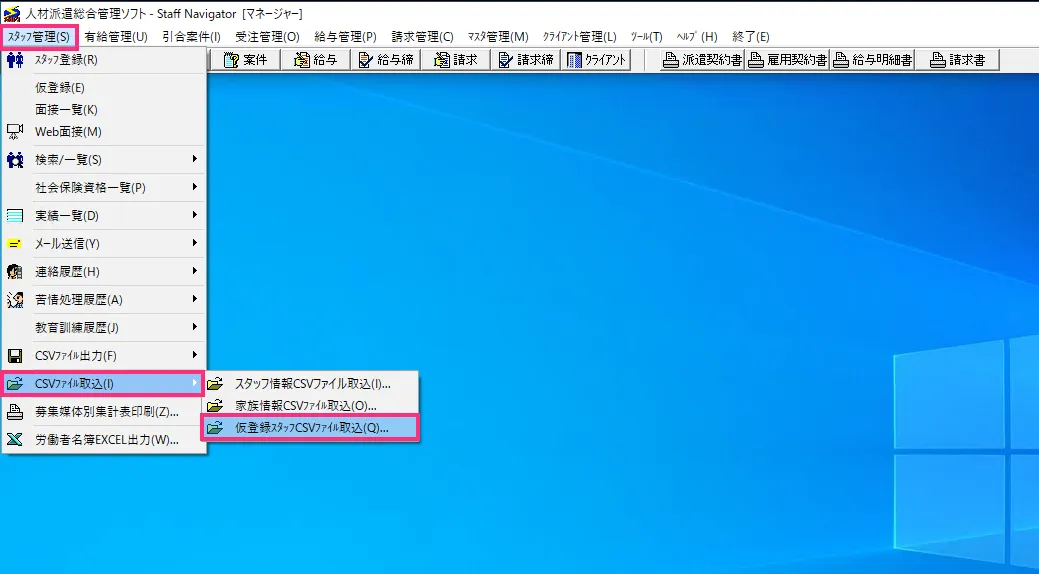
Task: Click the クライアント toolbar button
Action: pos(596,60)
